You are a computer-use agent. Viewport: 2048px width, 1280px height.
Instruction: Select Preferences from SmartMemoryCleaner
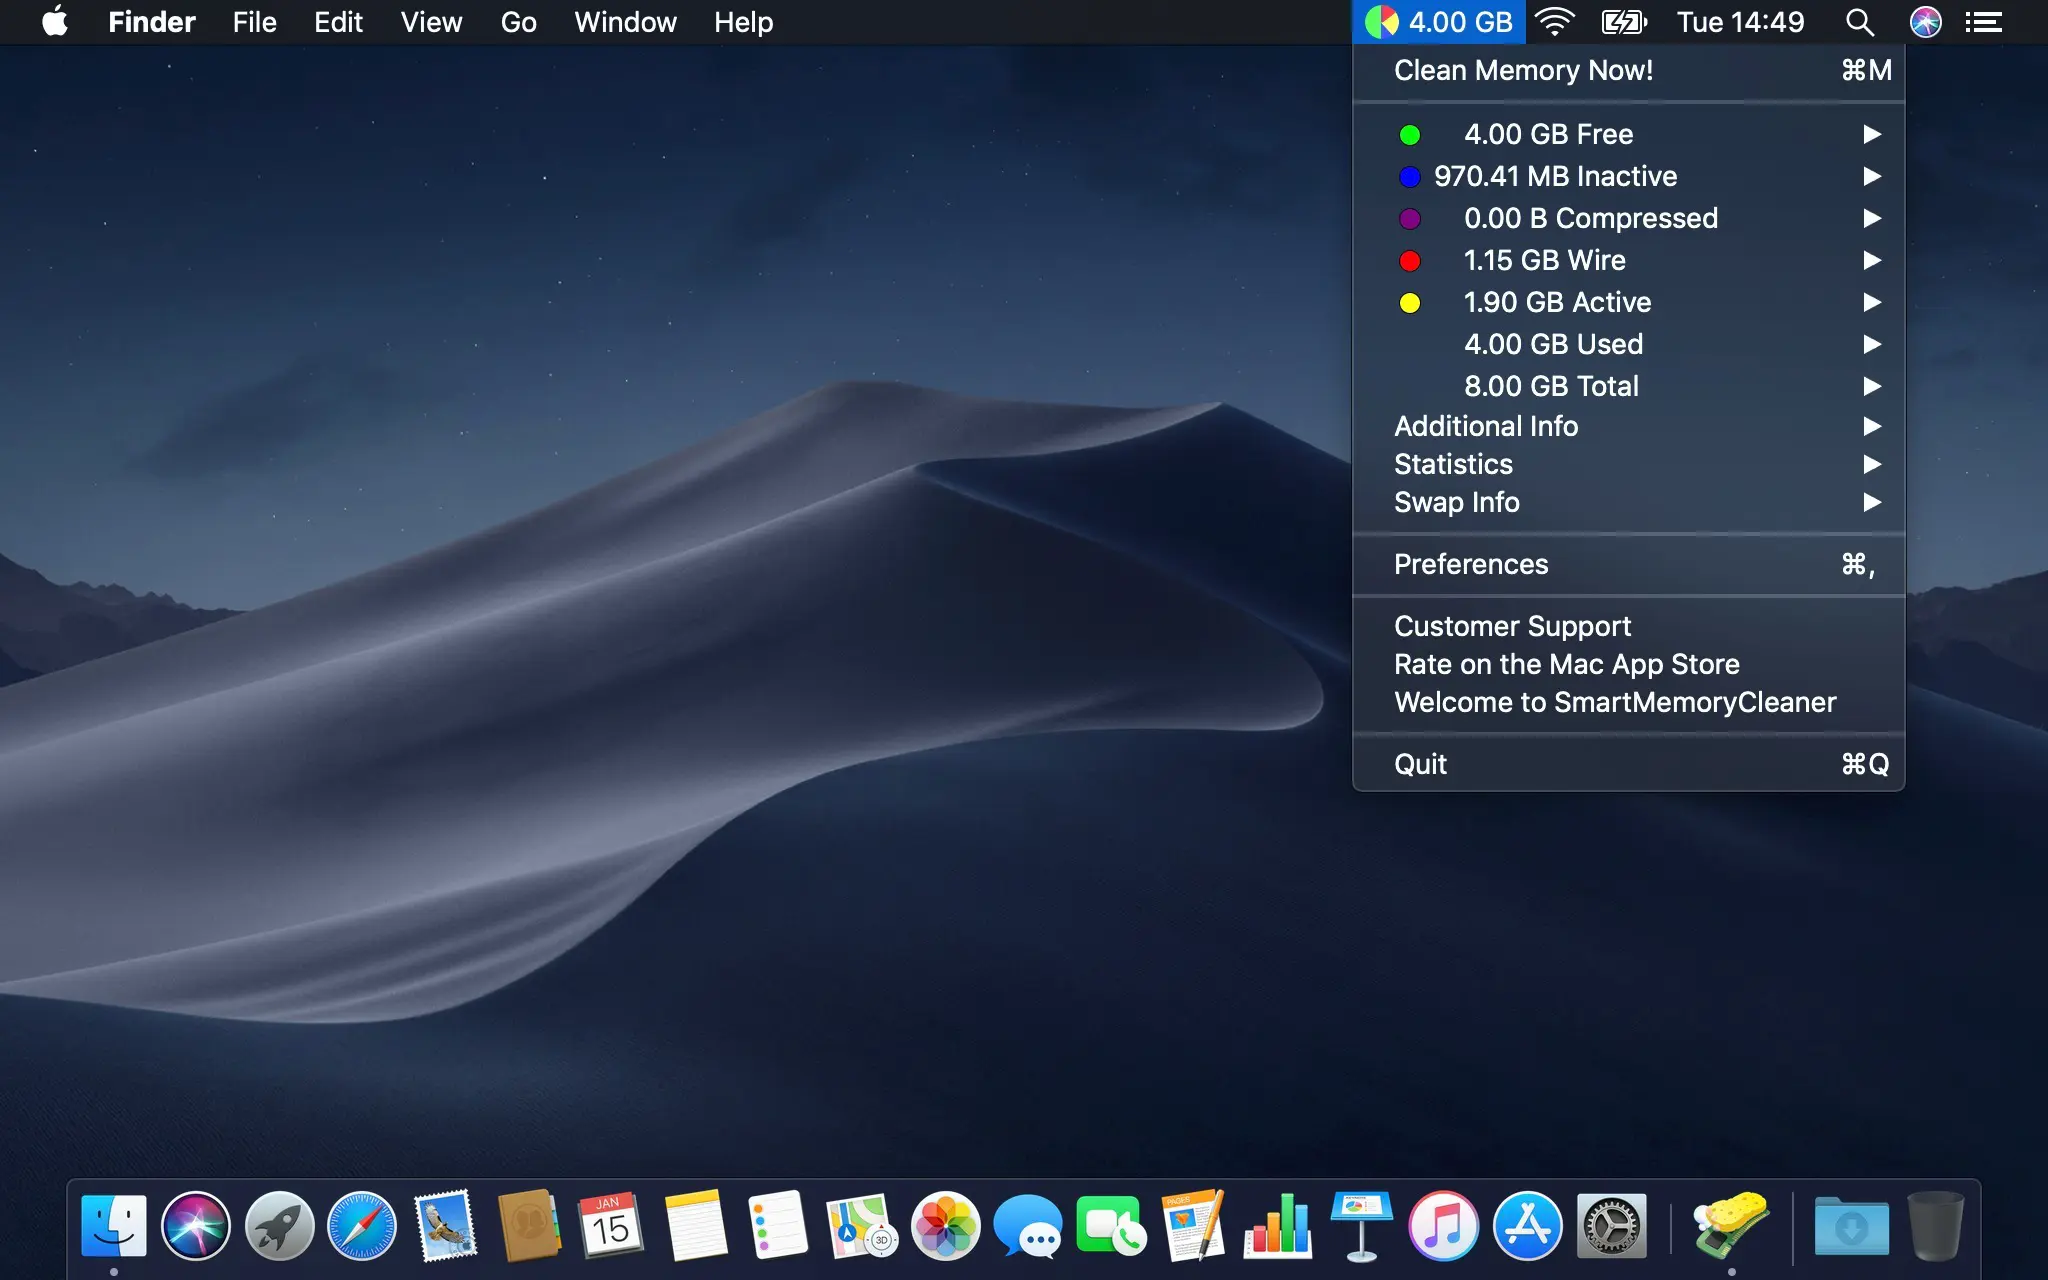click(1471, 563)
